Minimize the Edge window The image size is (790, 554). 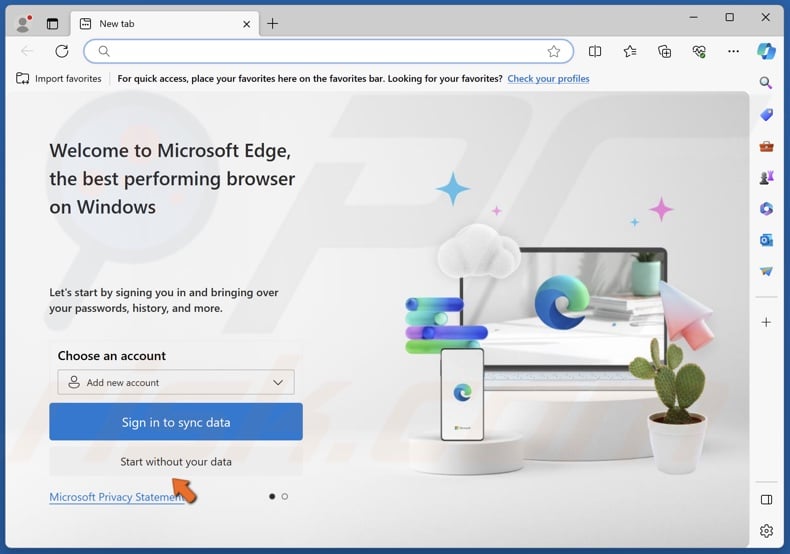[694, 17]
